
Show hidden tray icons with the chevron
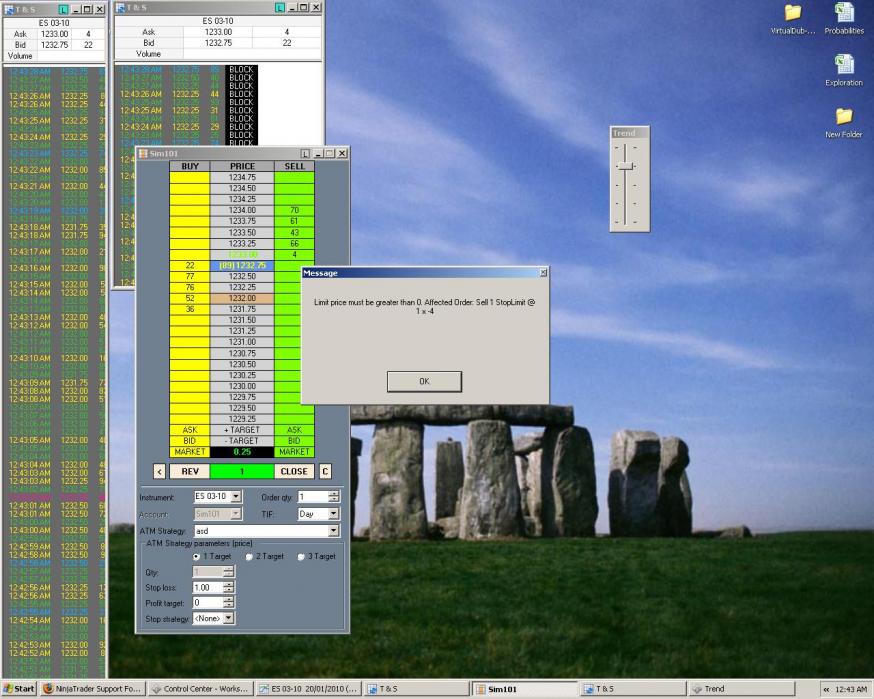point(827,690)
